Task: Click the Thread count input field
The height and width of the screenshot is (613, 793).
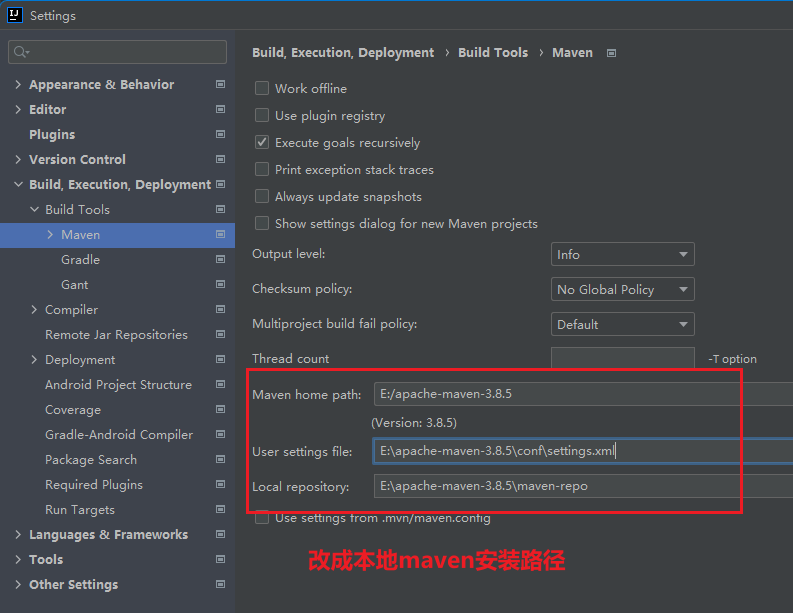Action: pyautogui.click(x=622, y=359)
